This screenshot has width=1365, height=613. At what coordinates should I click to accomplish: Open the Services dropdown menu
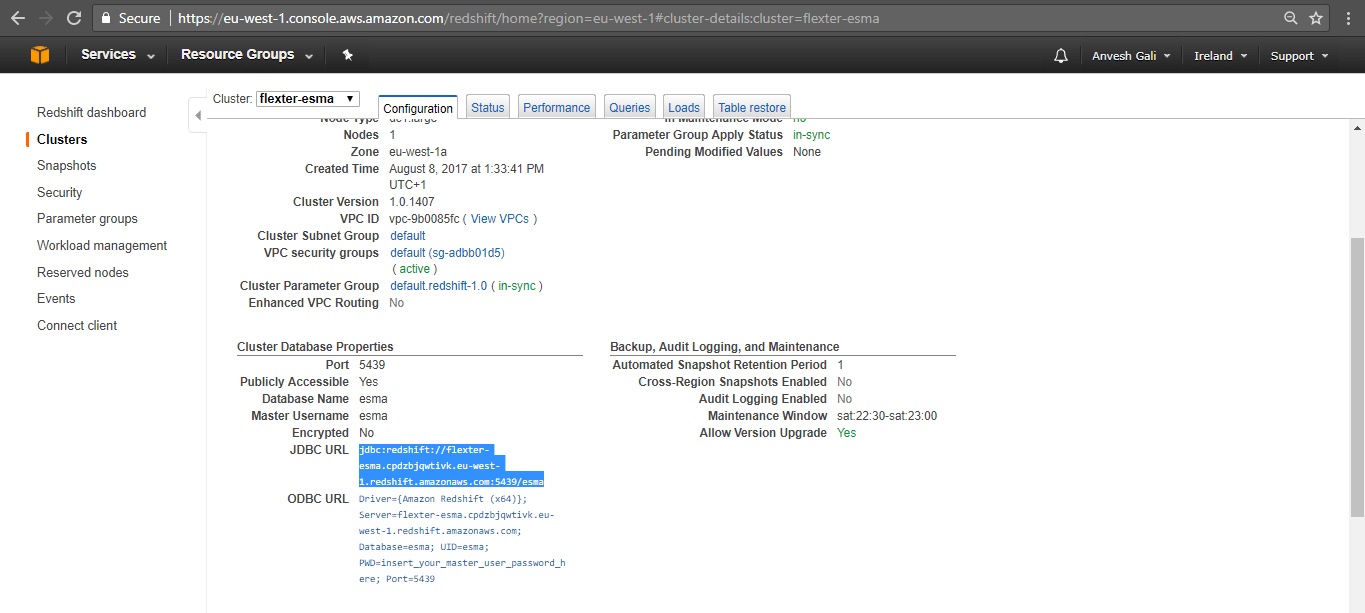(x=118, y=55)
